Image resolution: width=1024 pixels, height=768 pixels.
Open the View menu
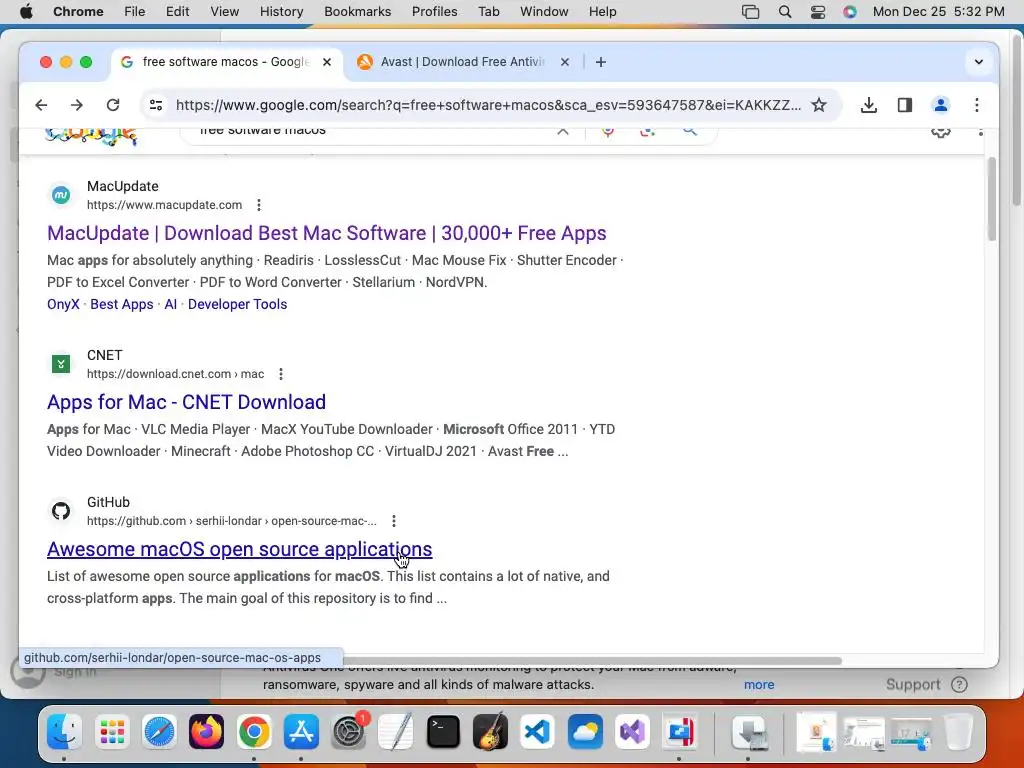[x=225, y=12]
